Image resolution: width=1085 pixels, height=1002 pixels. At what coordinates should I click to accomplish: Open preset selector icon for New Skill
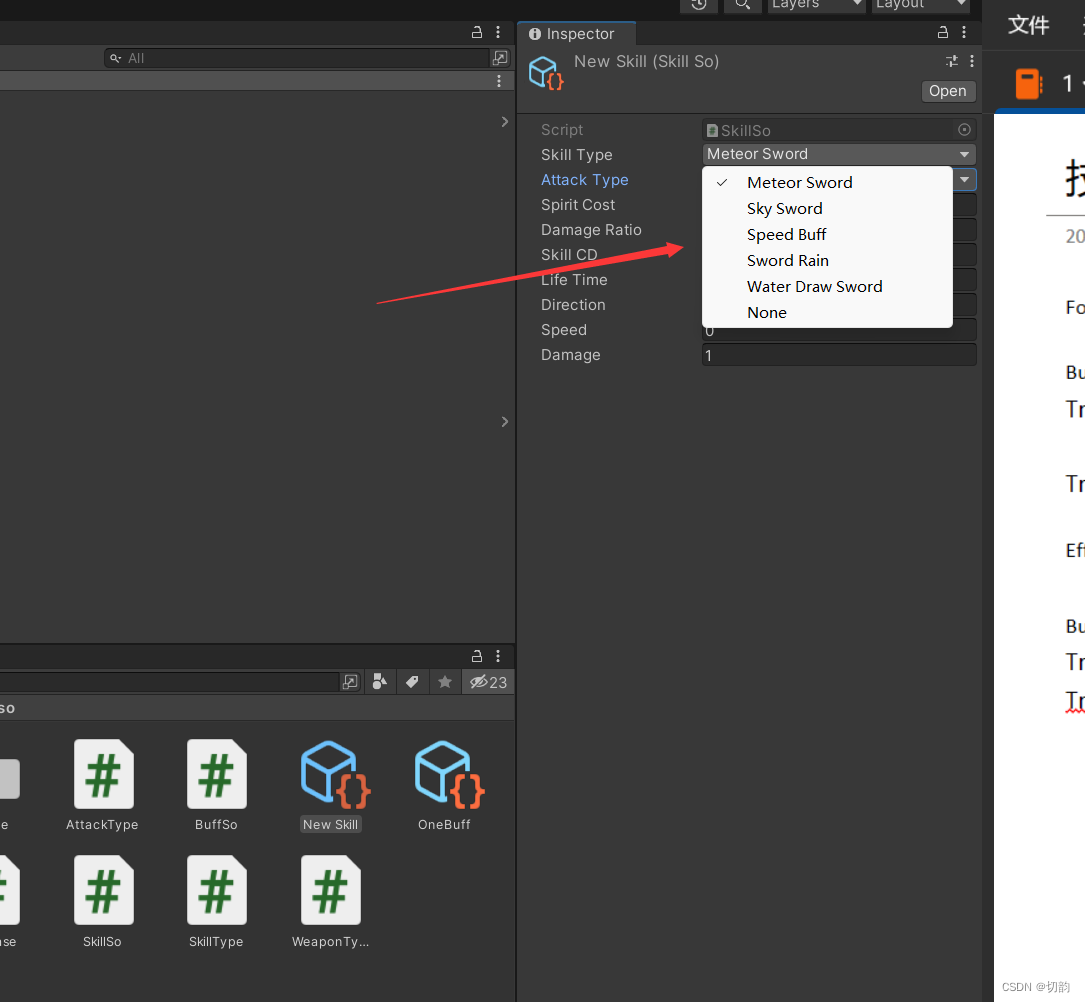[x=952, y=61]
